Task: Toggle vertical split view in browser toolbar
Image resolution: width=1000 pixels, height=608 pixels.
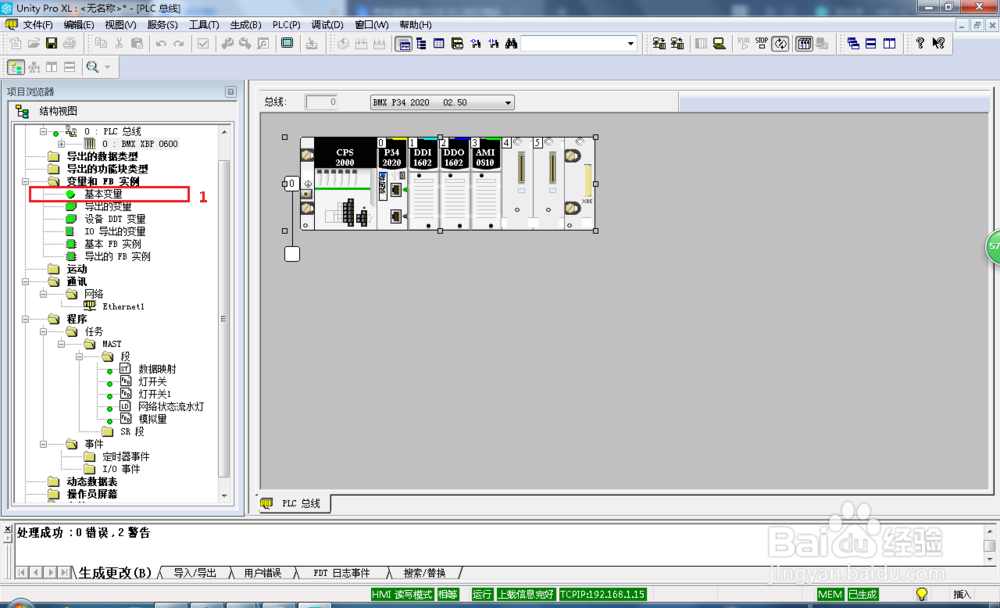Action: [52, 67]
